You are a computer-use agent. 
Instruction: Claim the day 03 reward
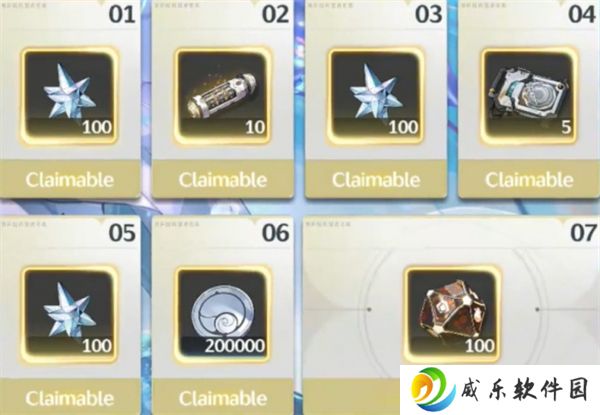coord(376,180)
